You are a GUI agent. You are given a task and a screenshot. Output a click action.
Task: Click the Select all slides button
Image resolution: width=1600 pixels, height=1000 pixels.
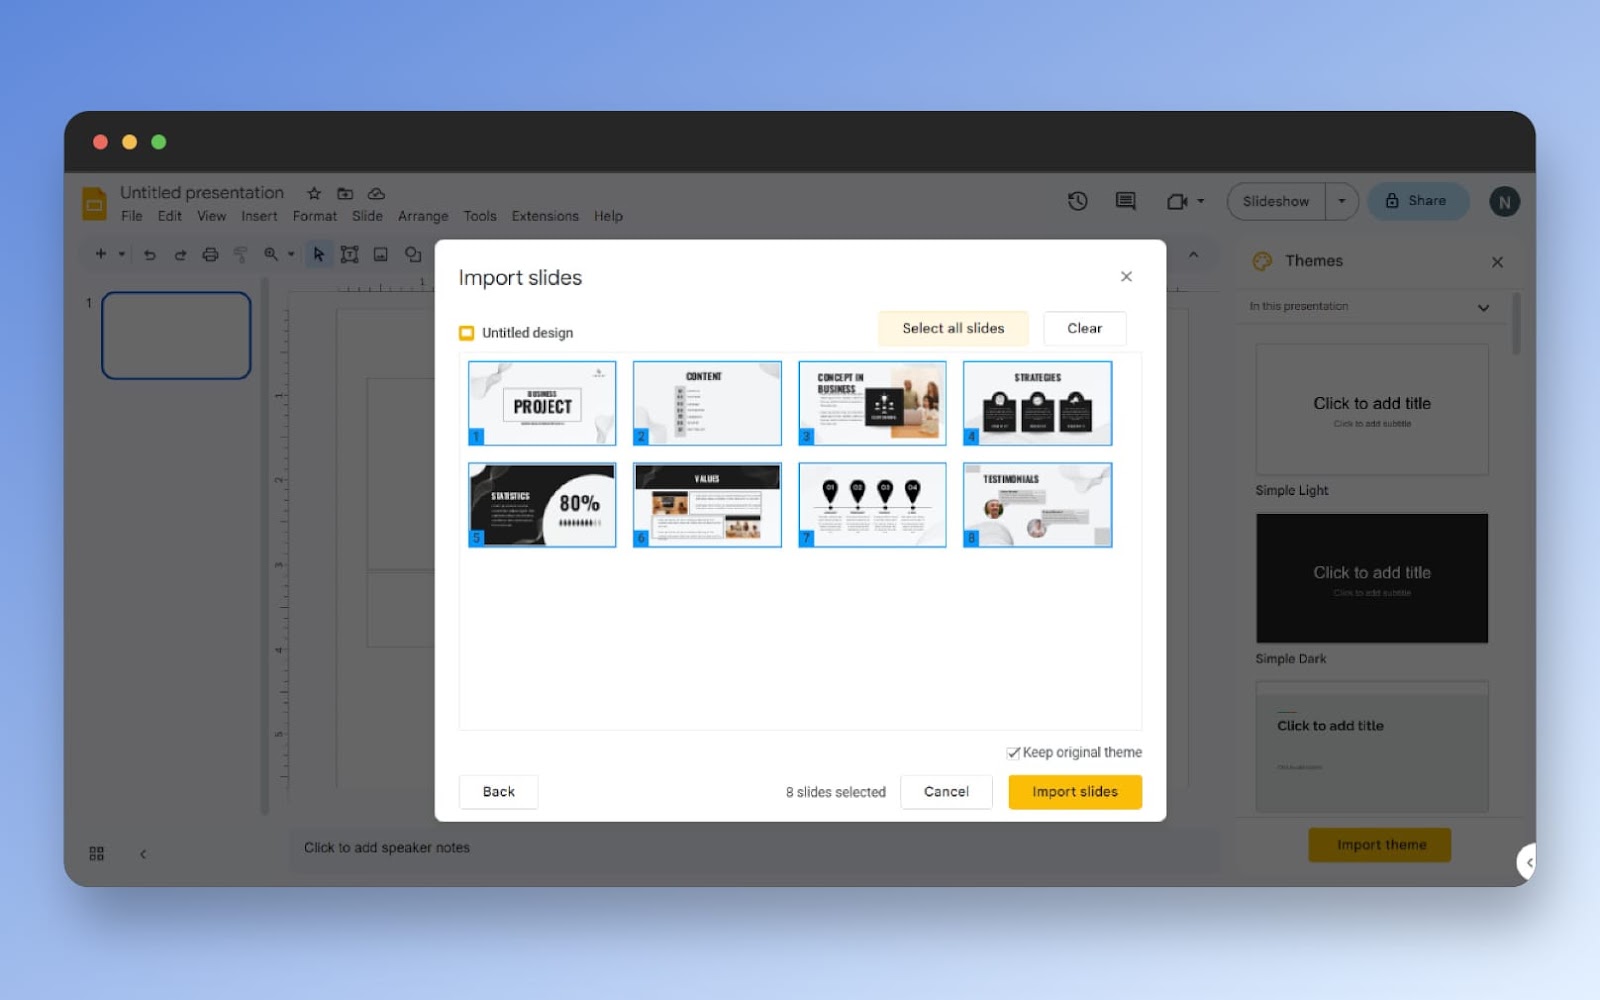point(951,328)
